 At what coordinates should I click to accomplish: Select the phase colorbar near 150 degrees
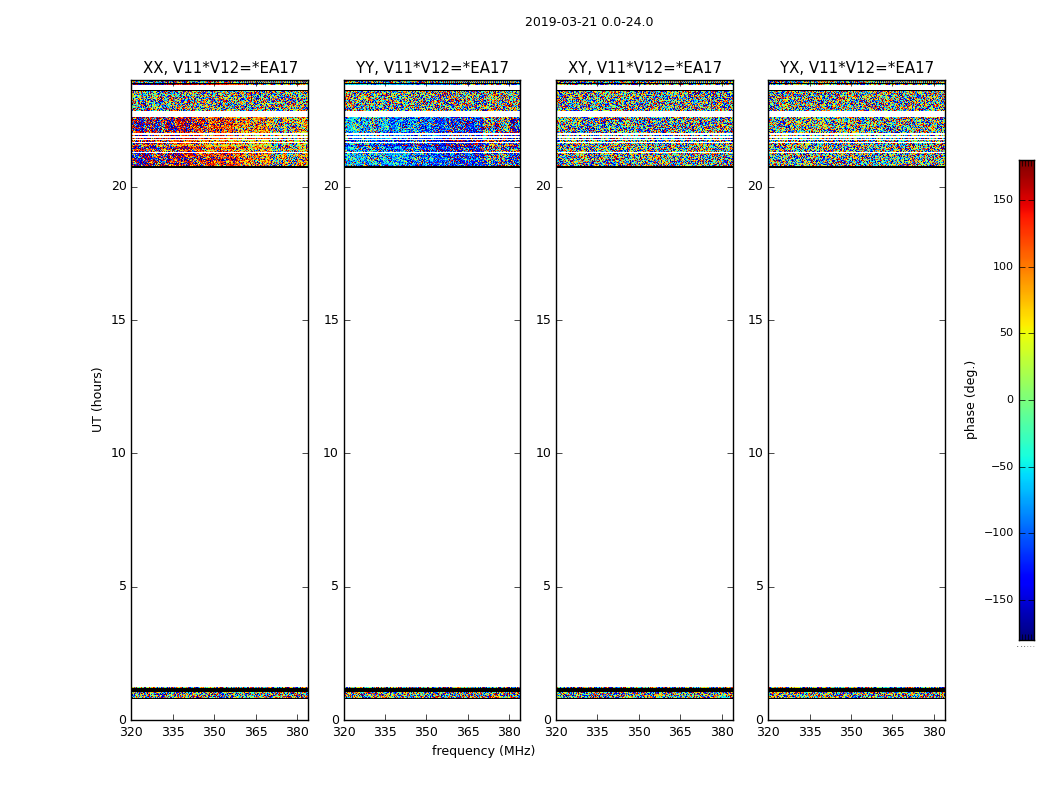click(1027, 200)
